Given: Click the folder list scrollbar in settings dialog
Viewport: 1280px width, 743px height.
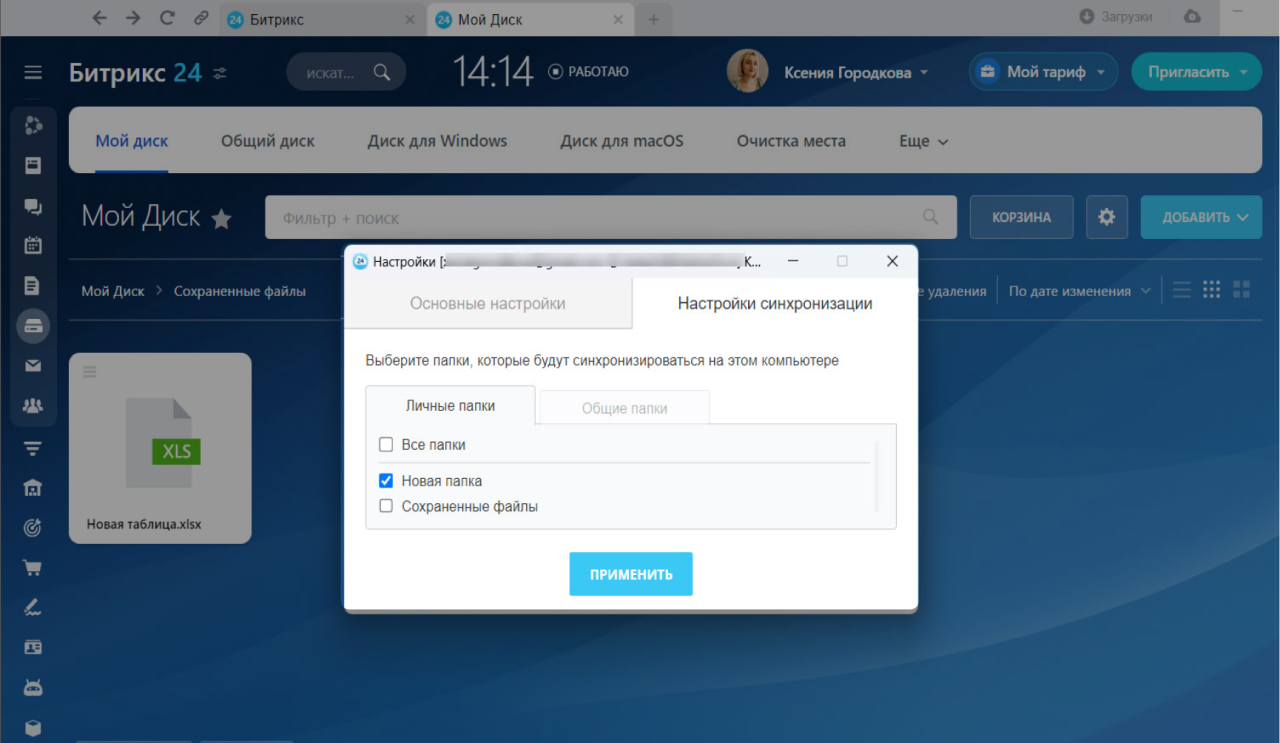Looking at the screenshot, I should [877, 476].
